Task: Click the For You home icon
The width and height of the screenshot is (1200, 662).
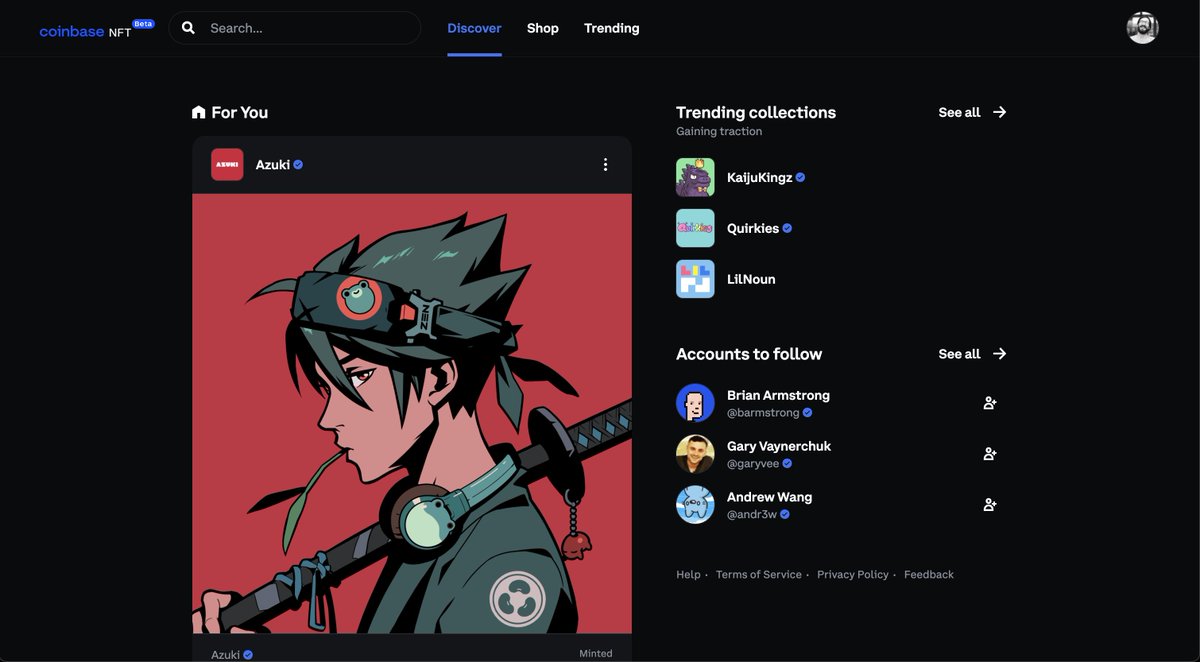Action: 198,112
